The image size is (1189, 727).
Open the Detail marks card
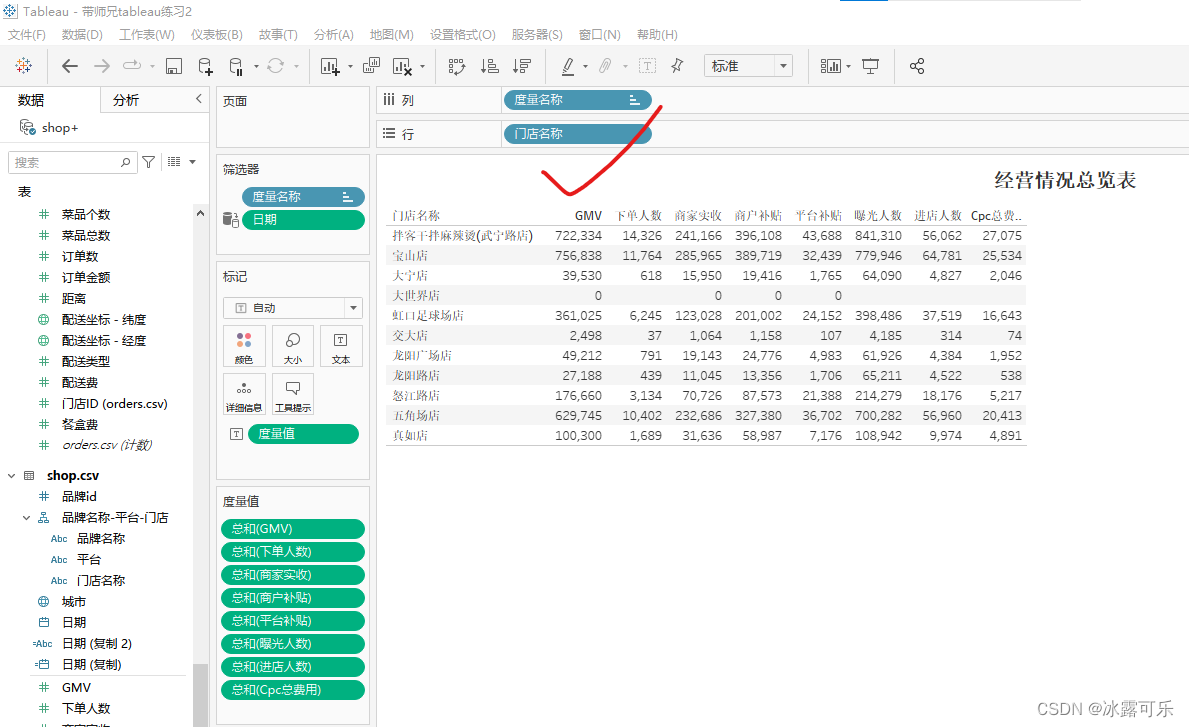[244, 394]
